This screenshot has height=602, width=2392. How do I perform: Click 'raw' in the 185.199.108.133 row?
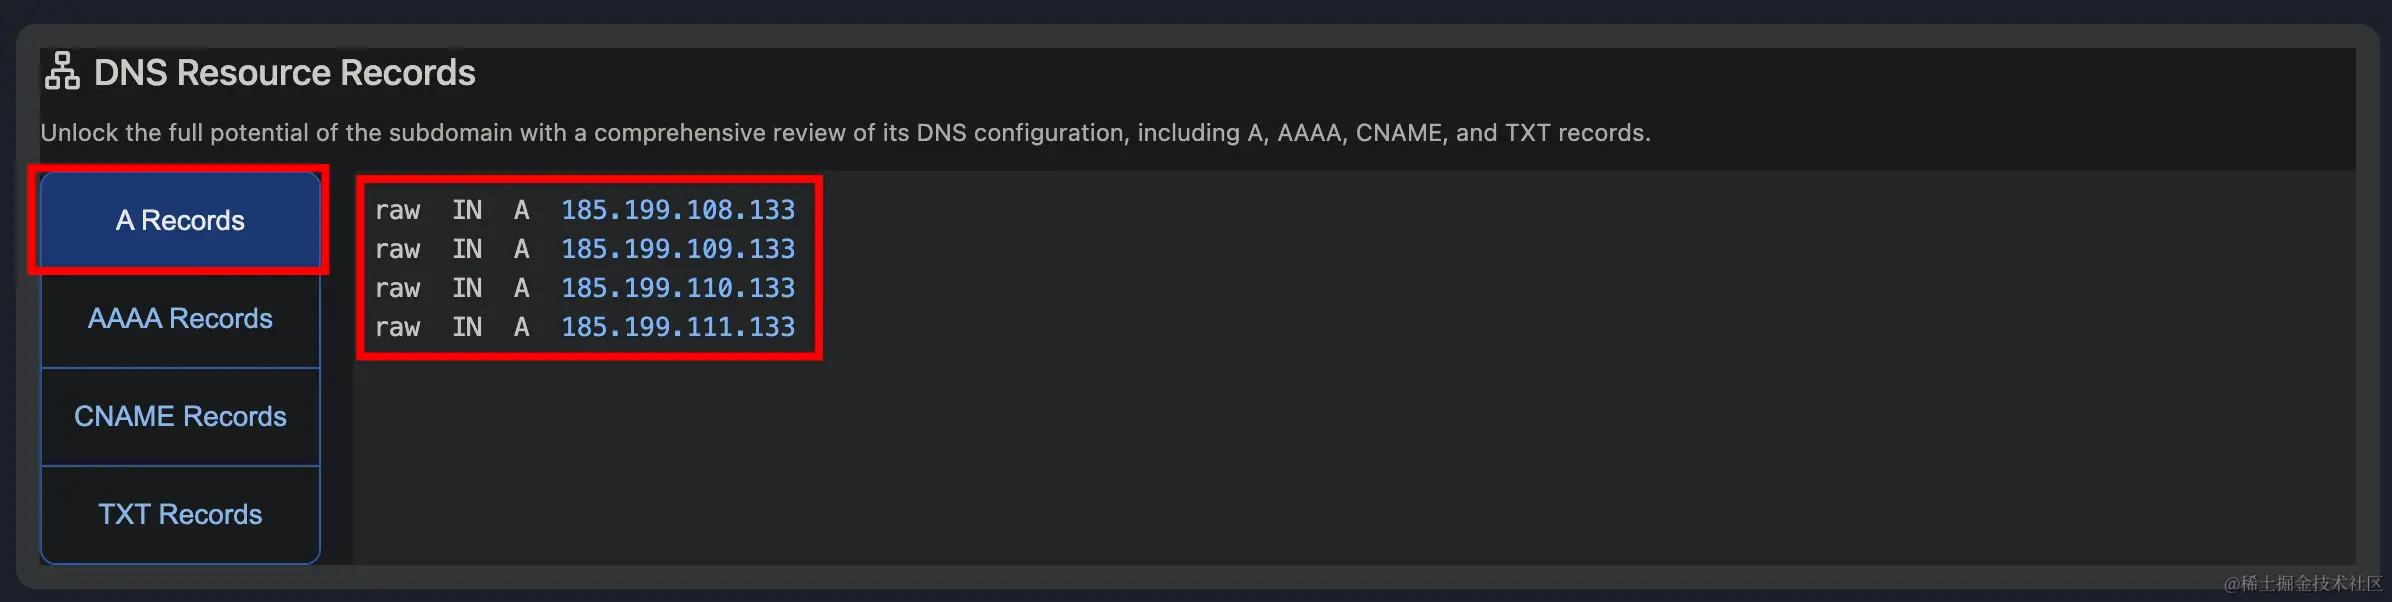click(398, 210)
